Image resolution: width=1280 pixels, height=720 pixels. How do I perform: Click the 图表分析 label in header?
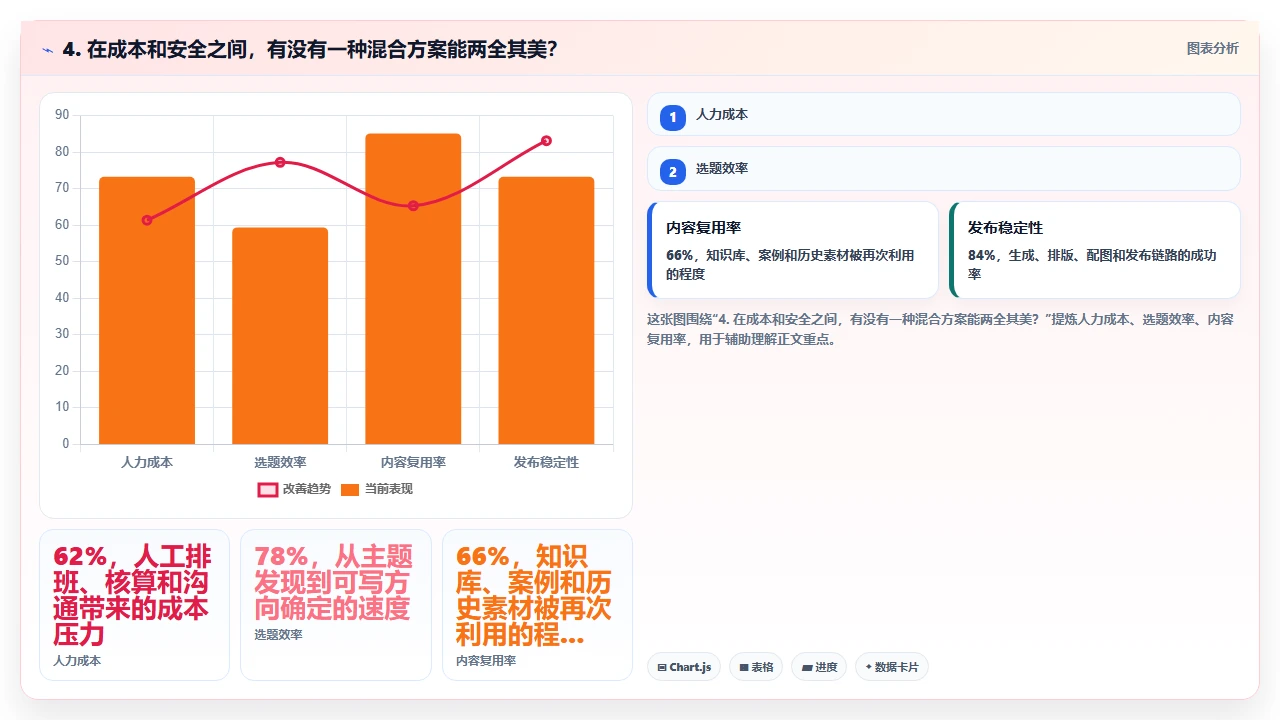coord(1212,49)
